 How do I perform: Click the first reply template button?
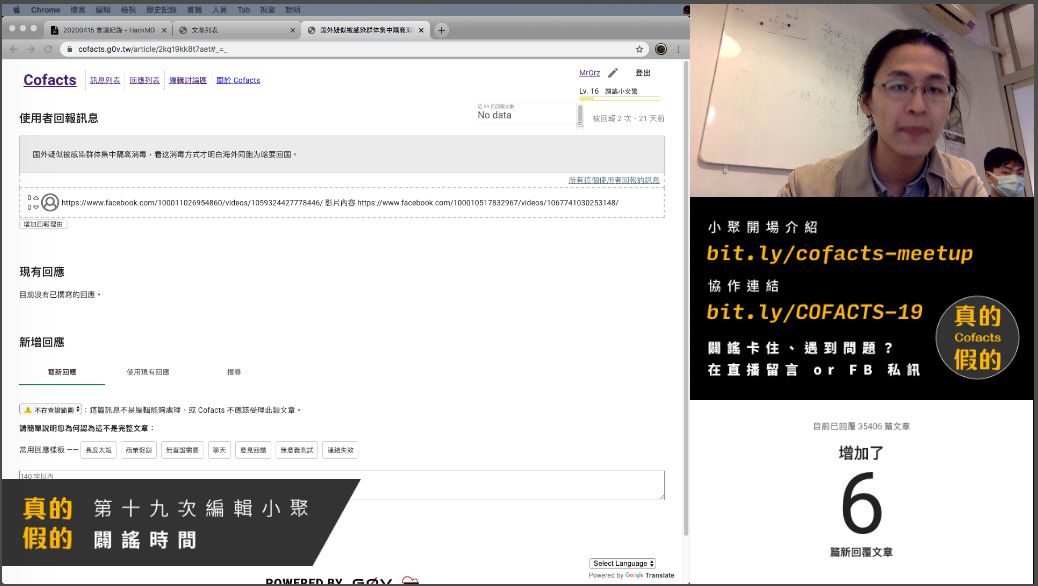tap(99, 450)
